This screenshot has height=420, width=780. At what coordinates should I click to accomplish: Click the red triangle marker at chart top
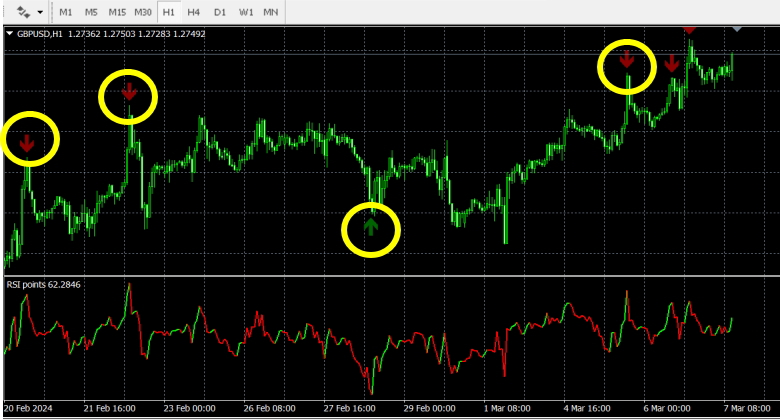(x=689, y=30)
